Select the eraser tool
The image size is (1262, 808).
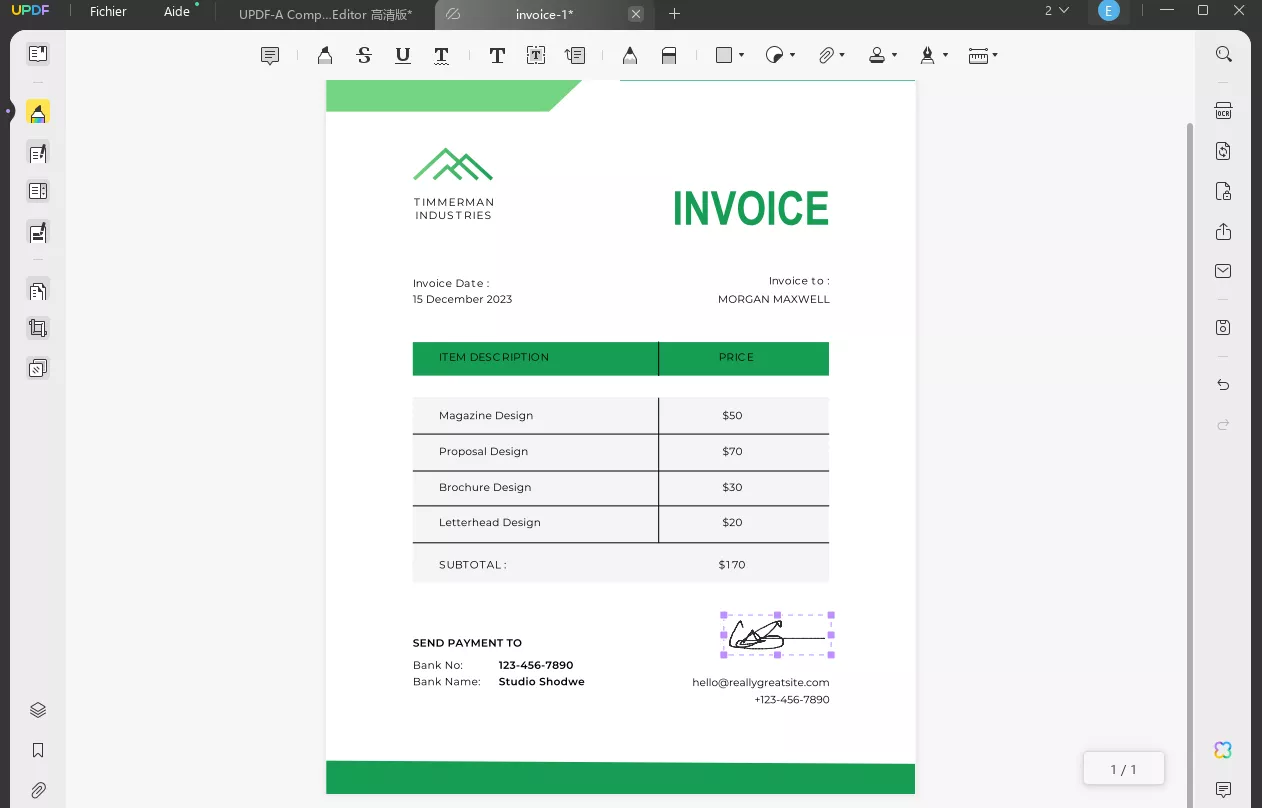(x=668, y=55)
